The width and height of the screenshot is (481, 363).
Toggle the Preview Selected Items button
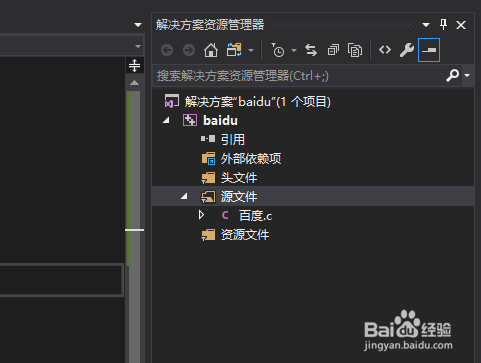pyautogui.click(x=429, y=50)
